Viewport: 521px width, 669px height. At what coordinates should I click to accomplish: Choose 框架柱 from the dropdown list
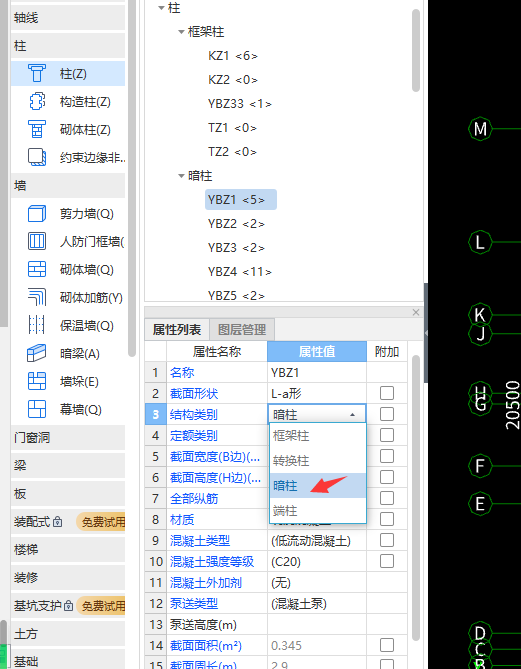(318, 436)
